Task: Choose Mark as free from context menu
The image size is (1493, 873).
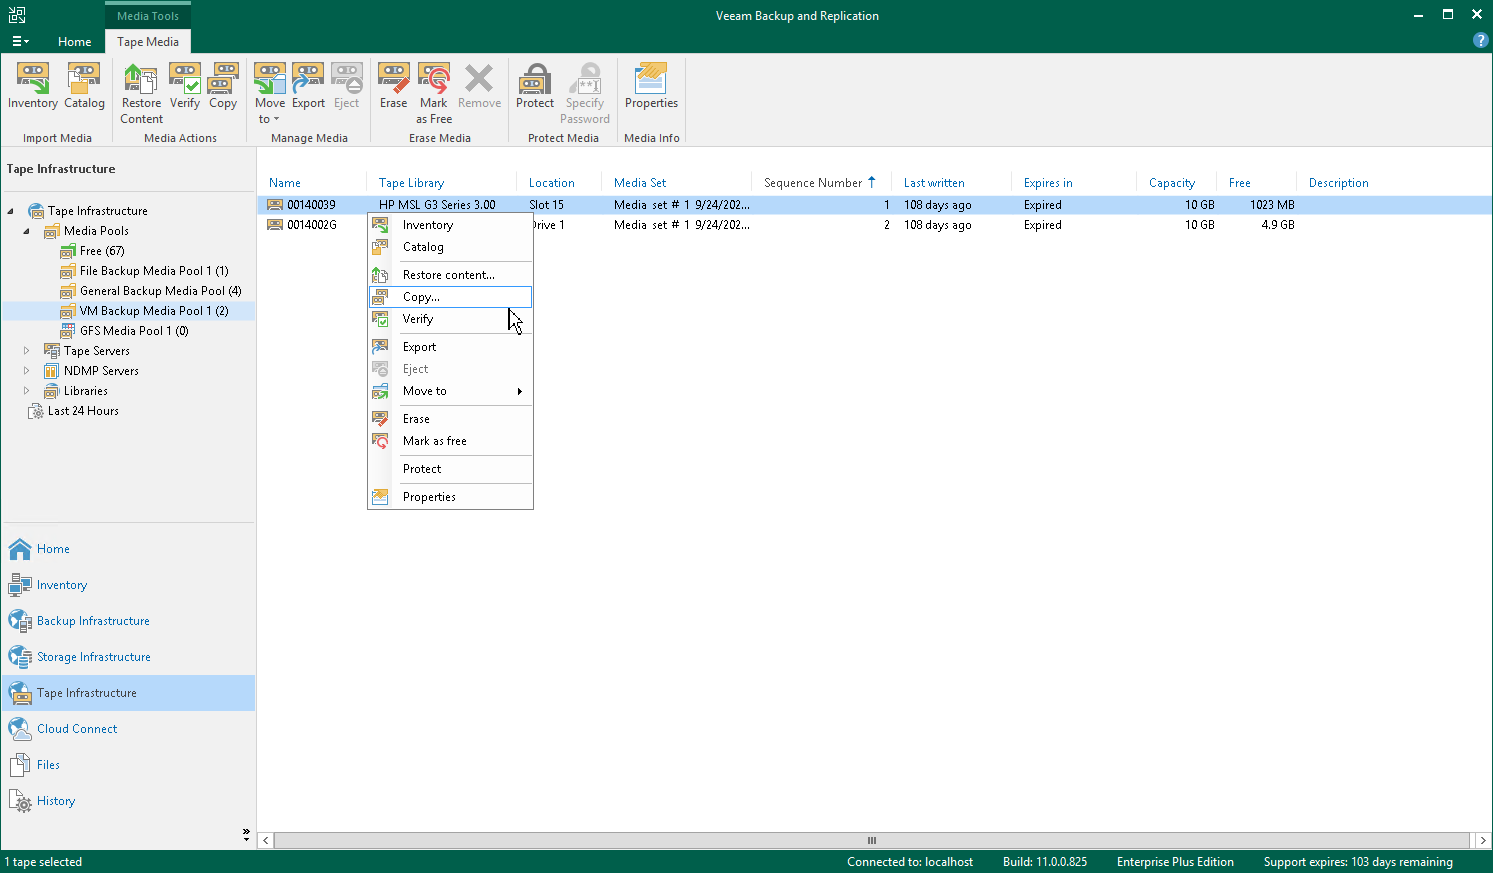Action: (450, 441)
